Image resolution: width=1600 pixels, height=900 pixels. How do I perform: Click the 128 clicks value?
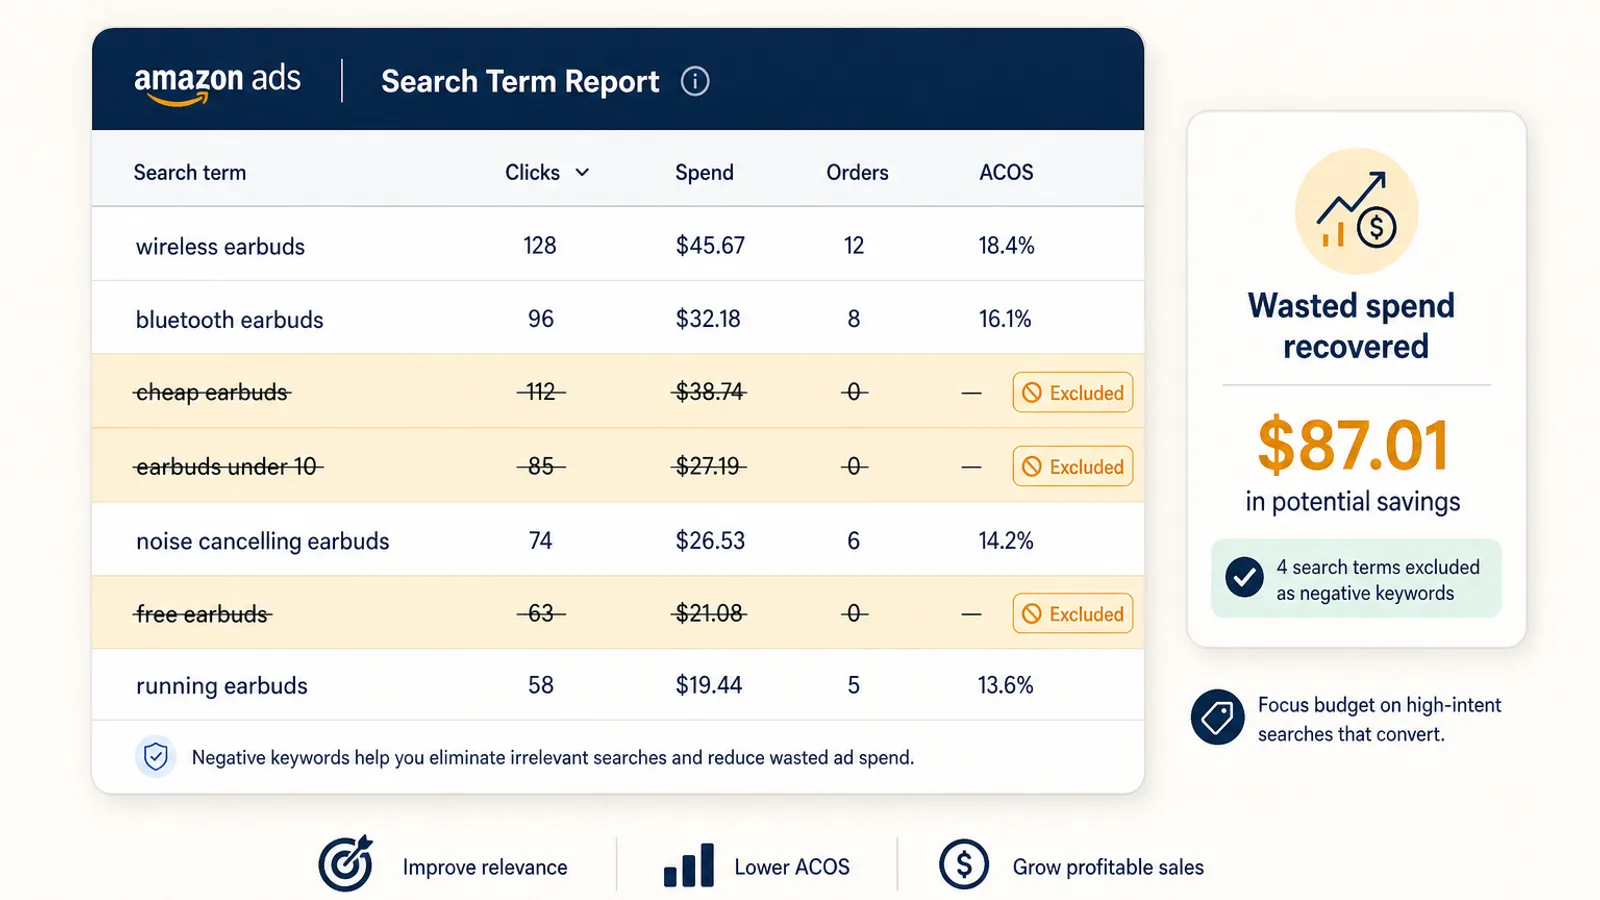coord(540,246)
